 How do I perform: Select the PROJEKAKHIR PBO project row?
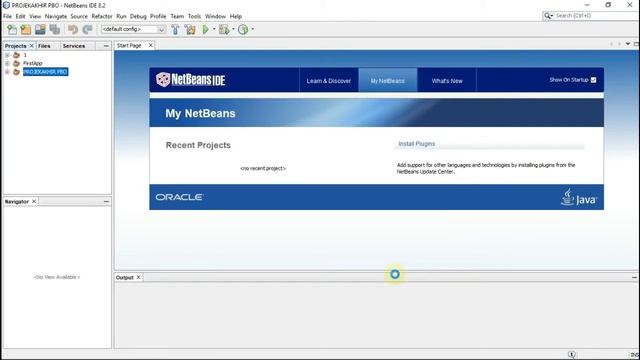[x=45, y=72]
